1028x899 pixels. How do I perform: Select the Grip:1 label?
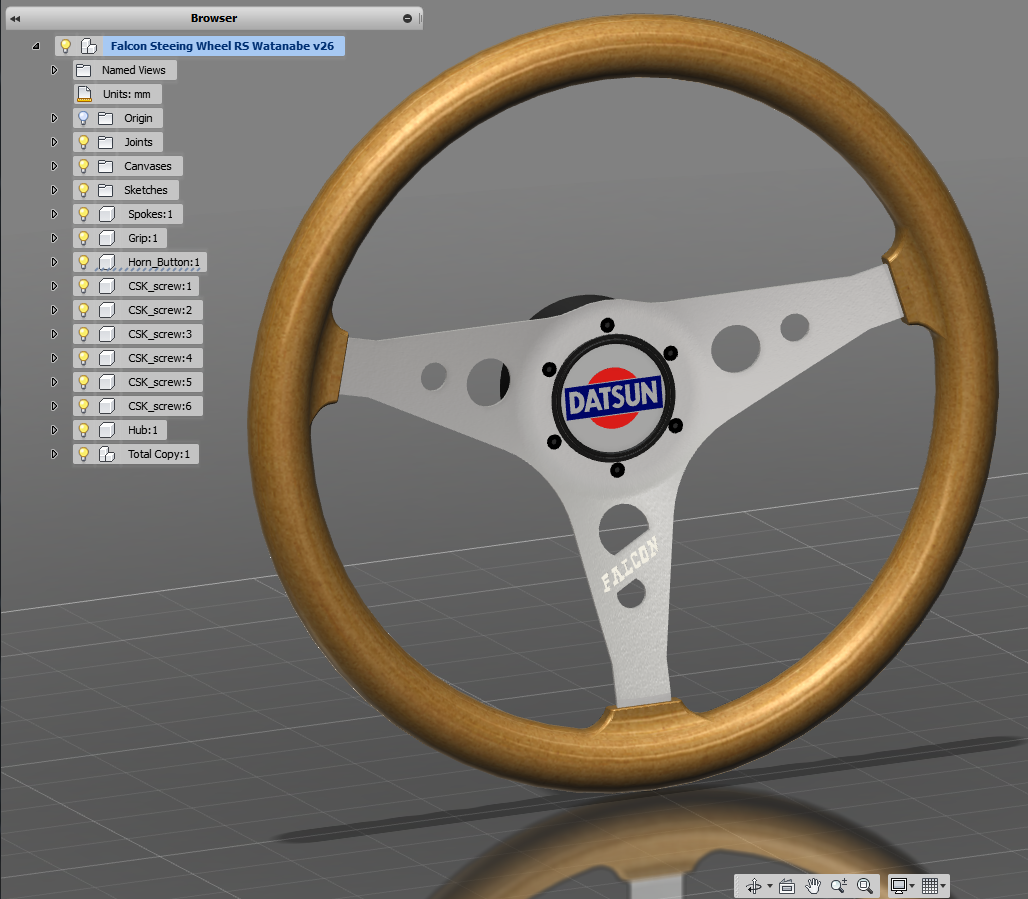[x=143, y=238]
